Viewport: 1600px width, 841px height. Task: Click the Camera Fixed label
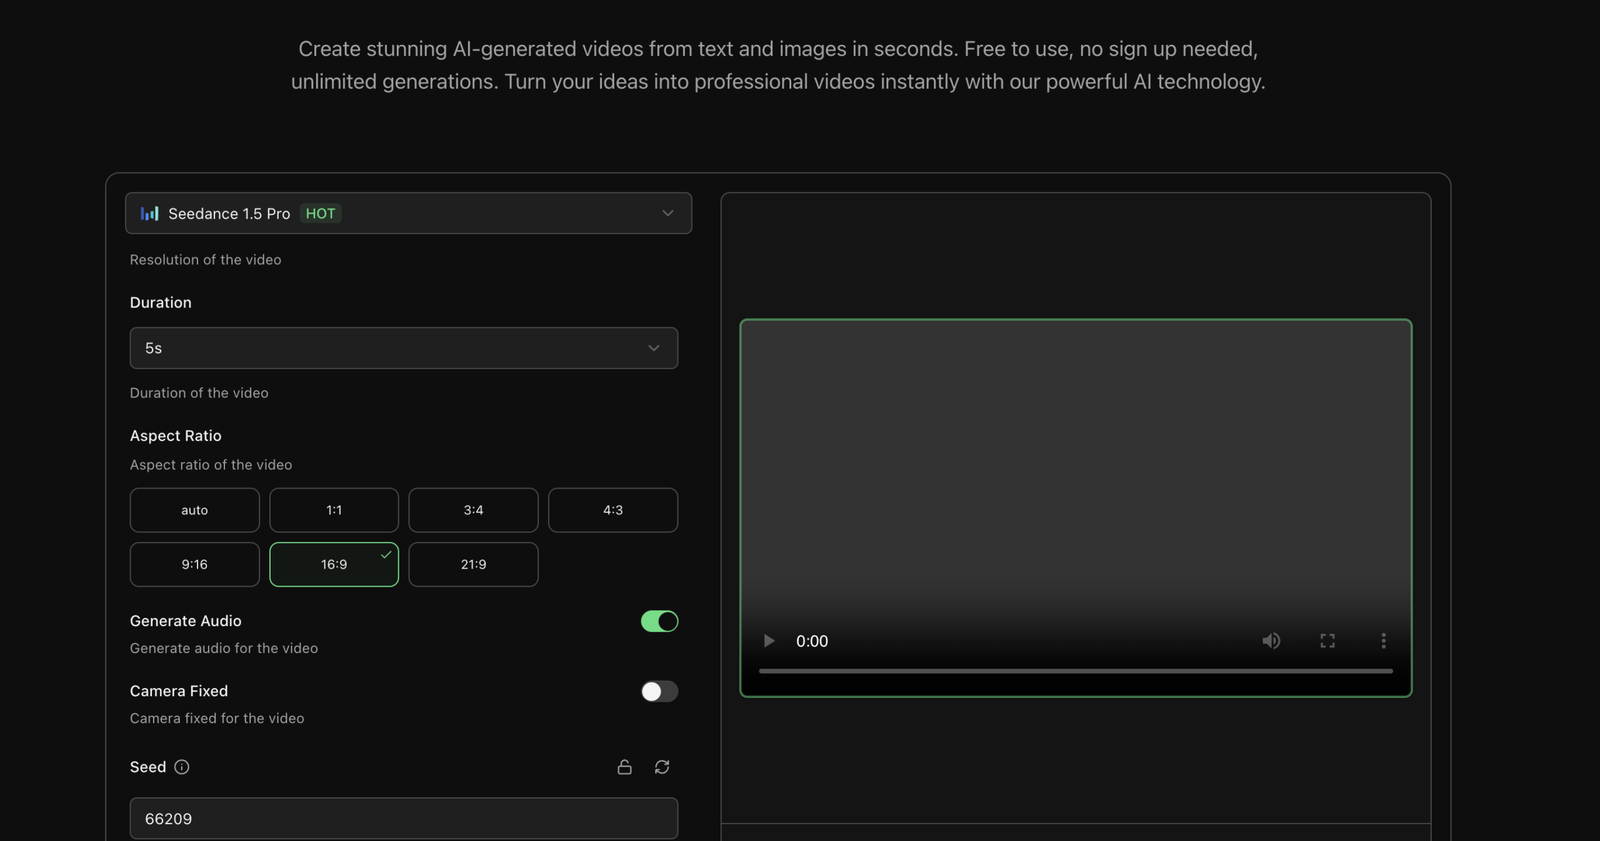click(179, 691)
